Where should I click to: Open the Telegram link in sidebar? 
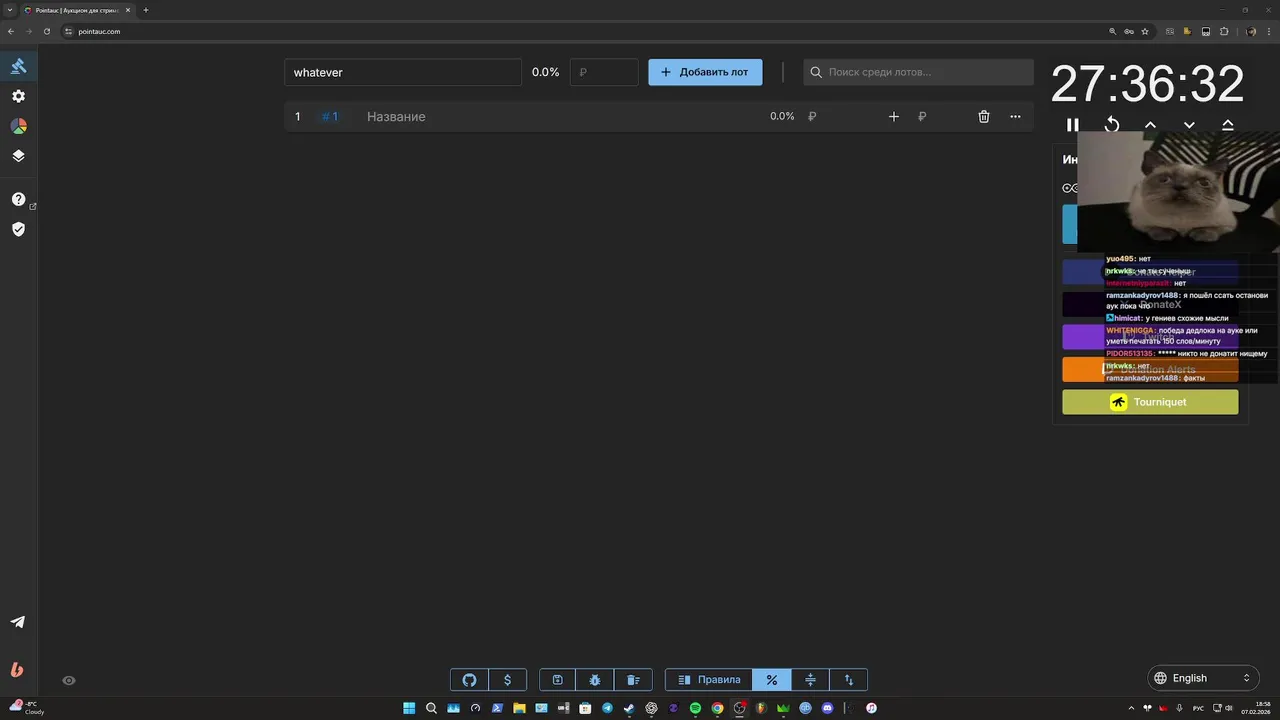coord(18,622)
